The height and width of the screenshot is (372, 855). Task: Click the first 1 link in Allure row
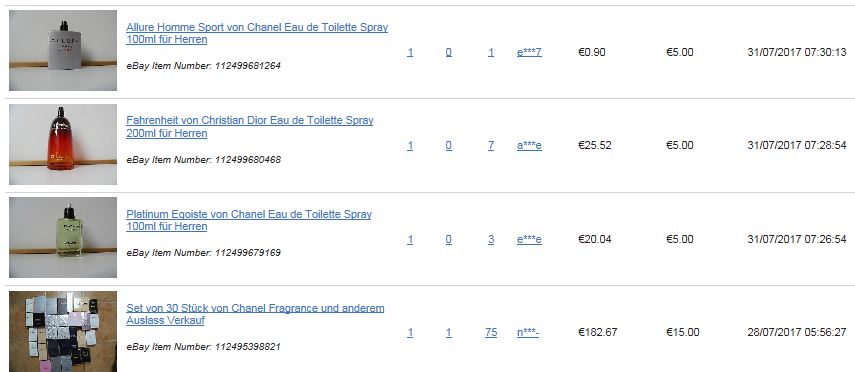click(410, 52)
